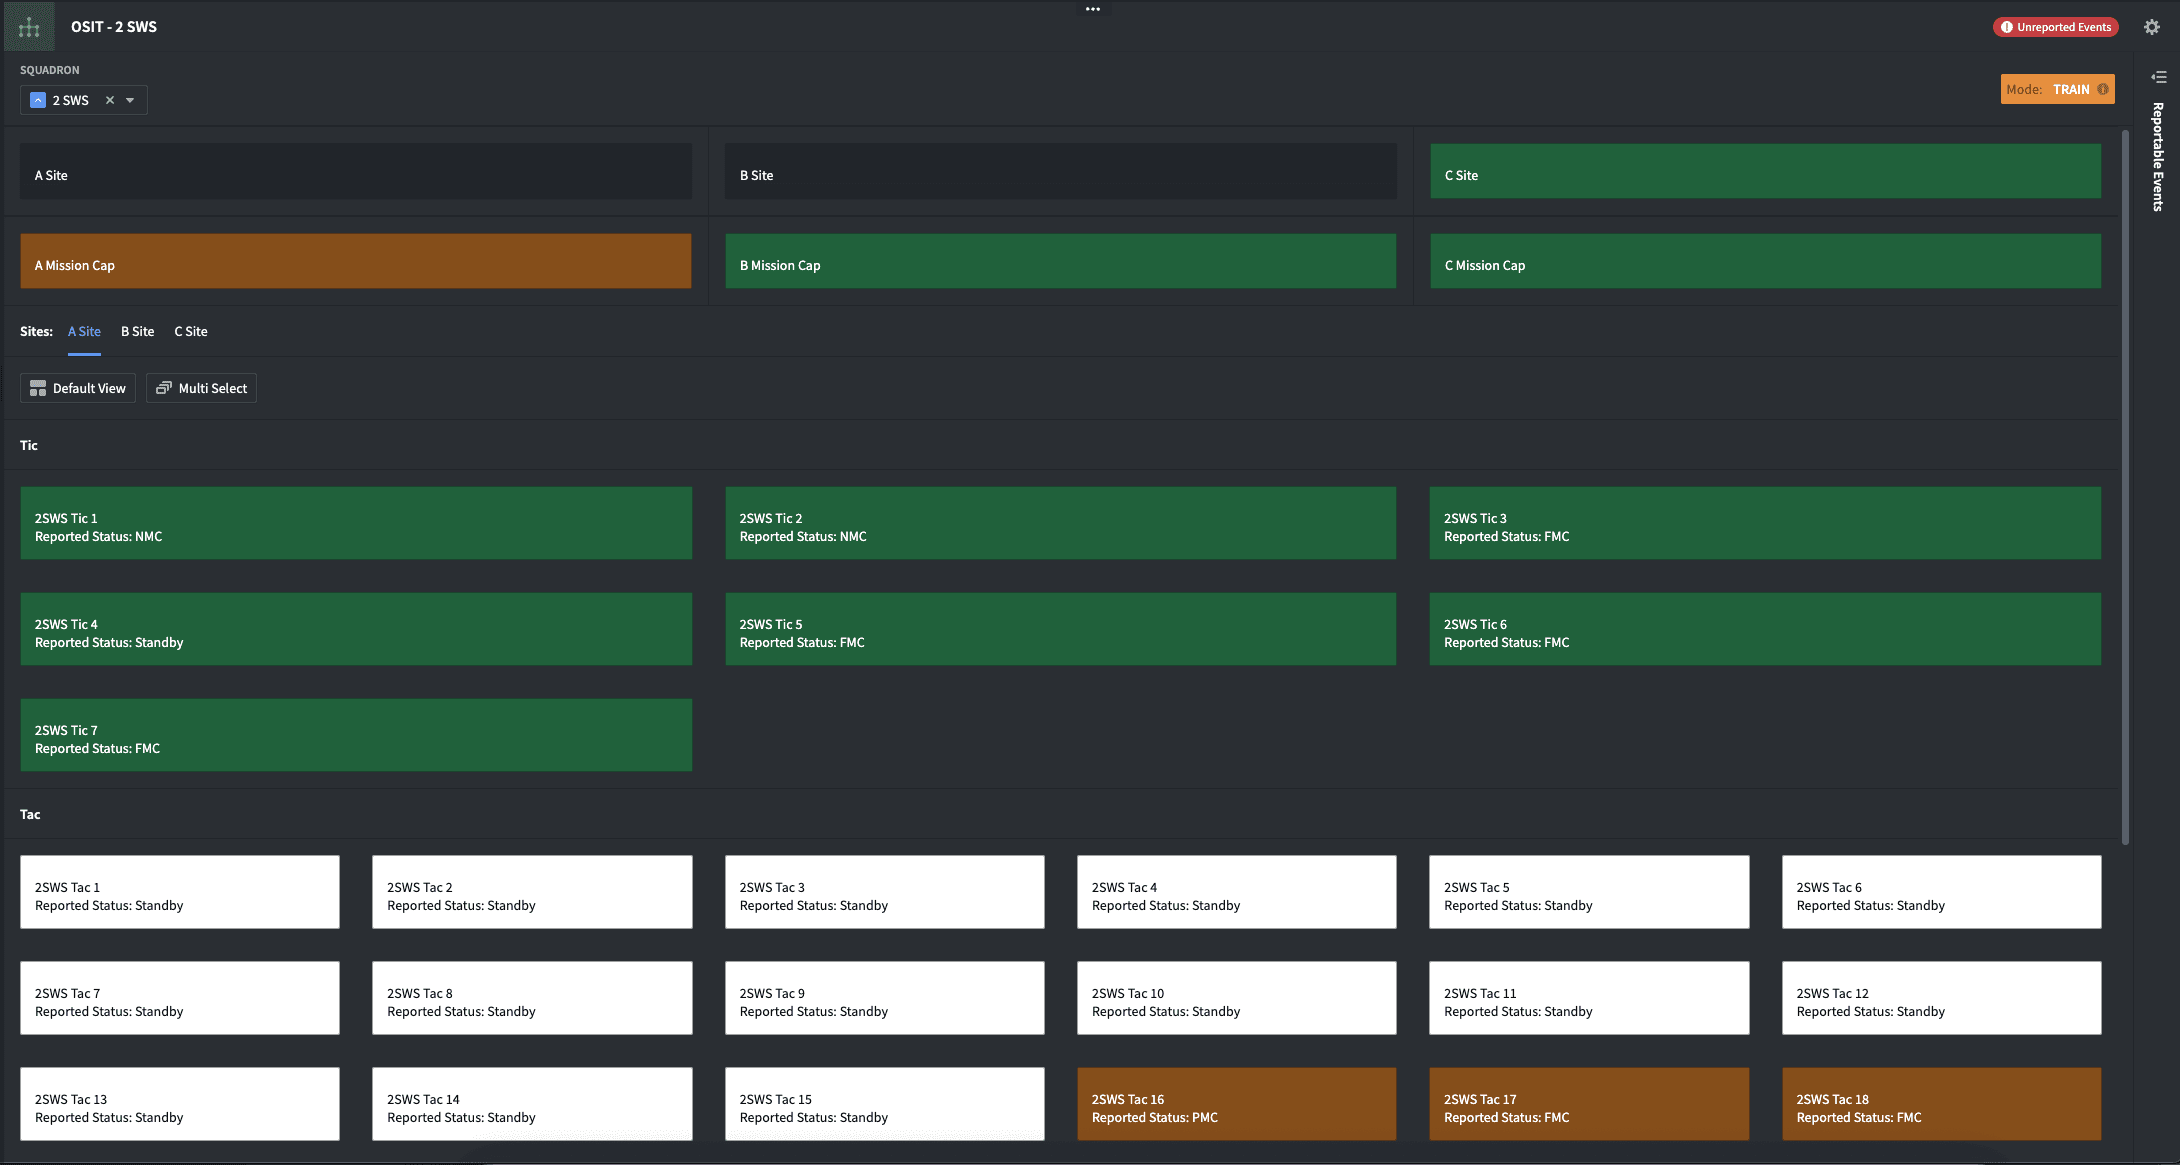The width and height of the screenshot is (2180, 1165).
Task: Clear the 2 SWS squadron selection
Action: point(110,100)
